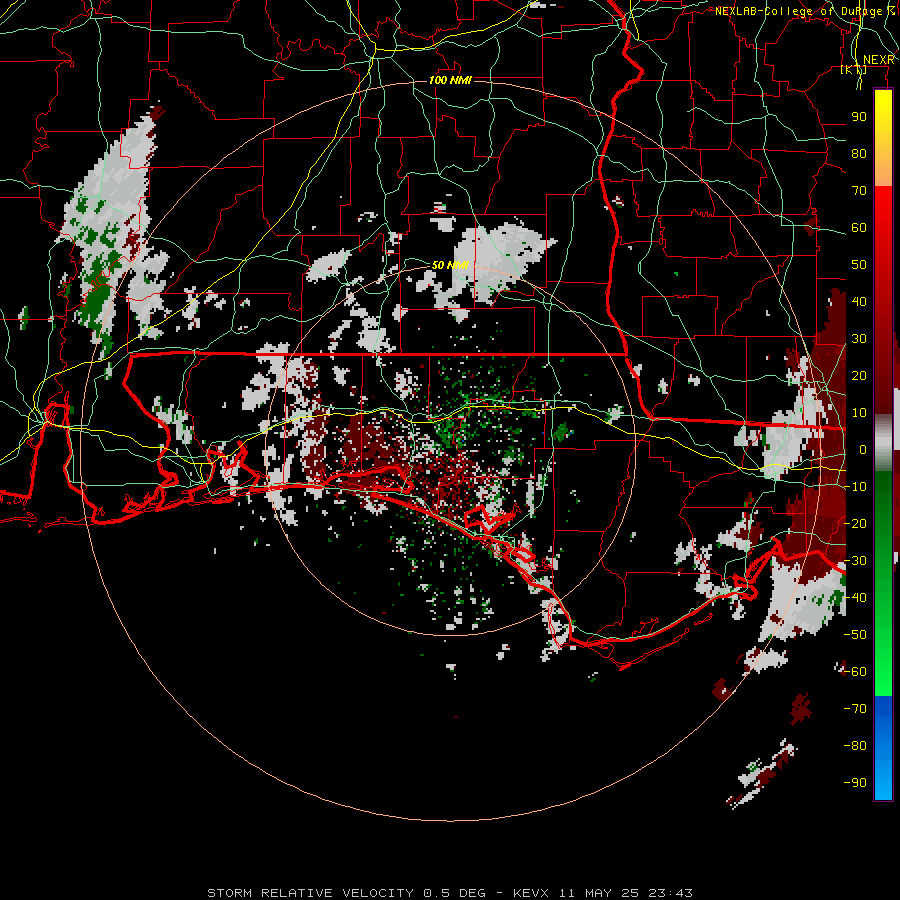This screenshot has width=900, height=900.
Task: Click the '11 MAY 25' date in caption
Action: [599, 893]
